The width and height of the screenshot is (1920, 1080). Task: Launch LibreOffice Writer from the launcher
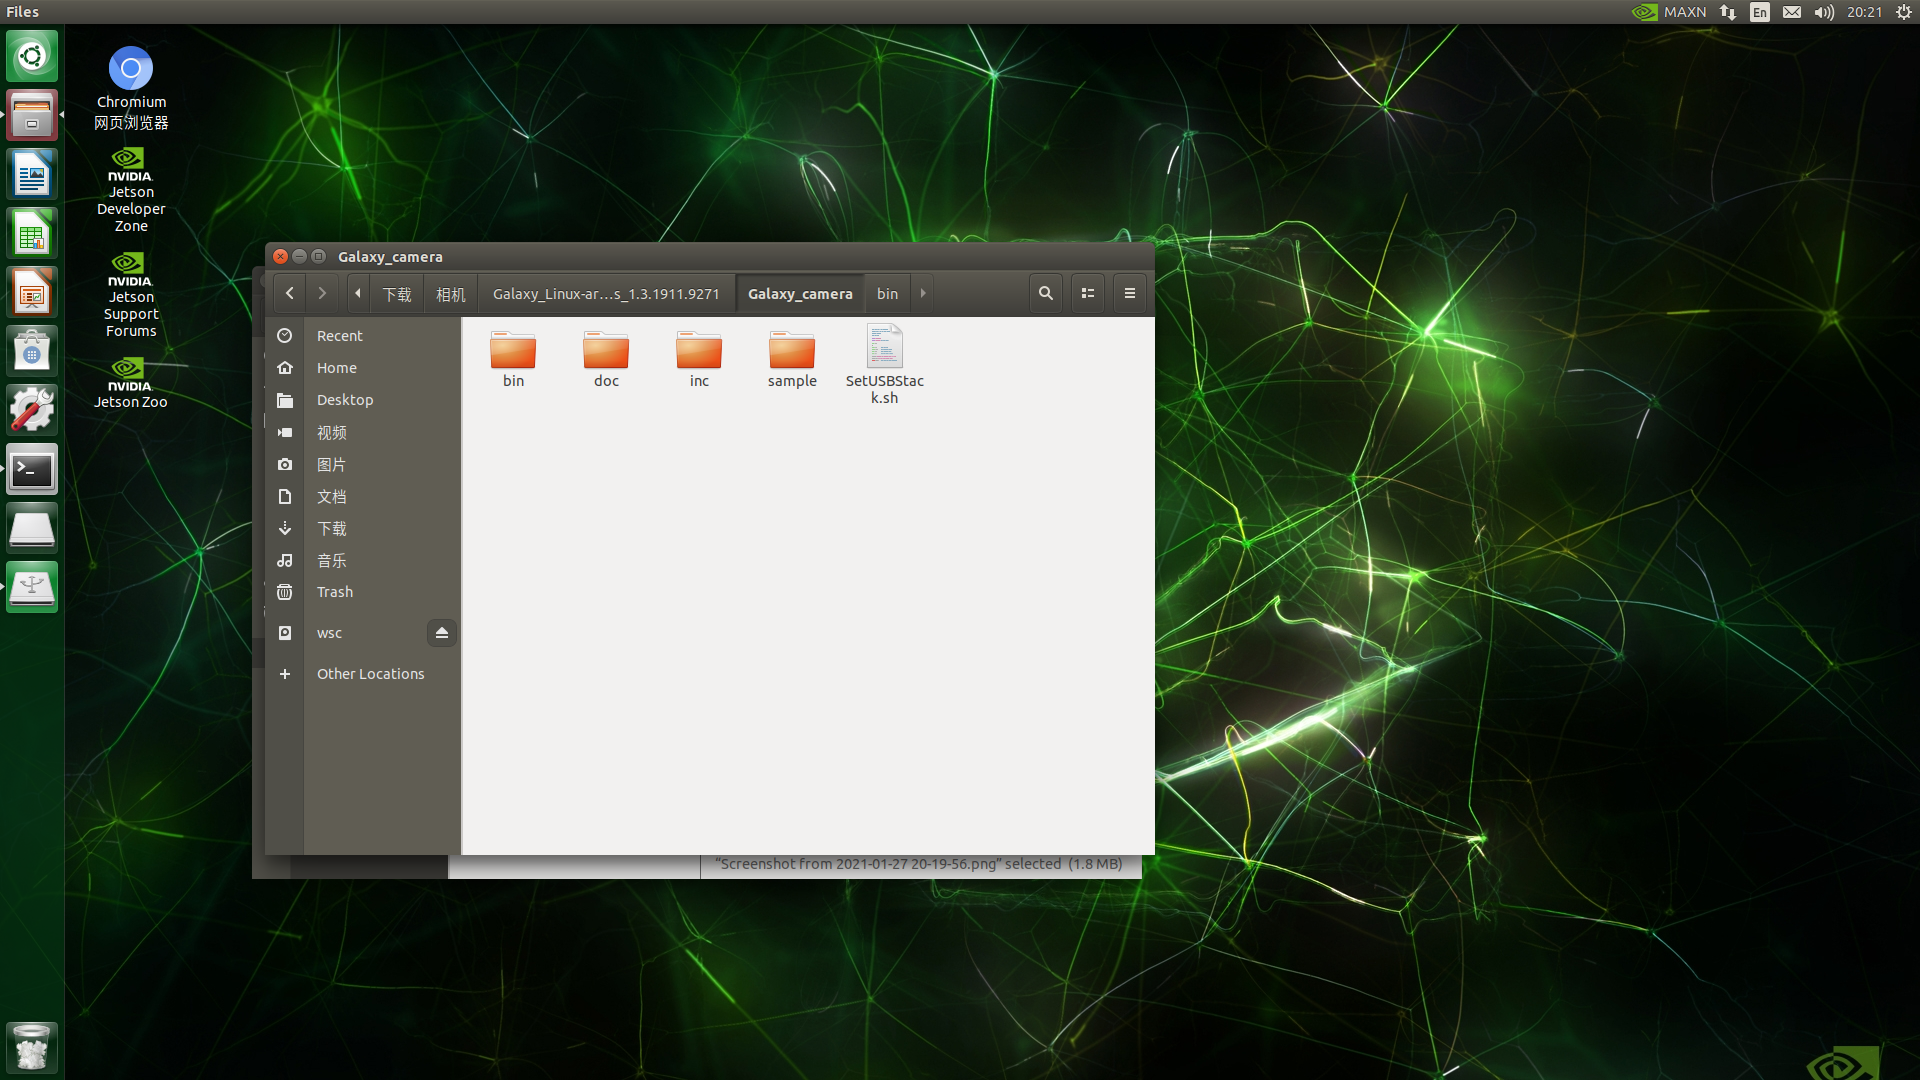[x=32, y=174]
